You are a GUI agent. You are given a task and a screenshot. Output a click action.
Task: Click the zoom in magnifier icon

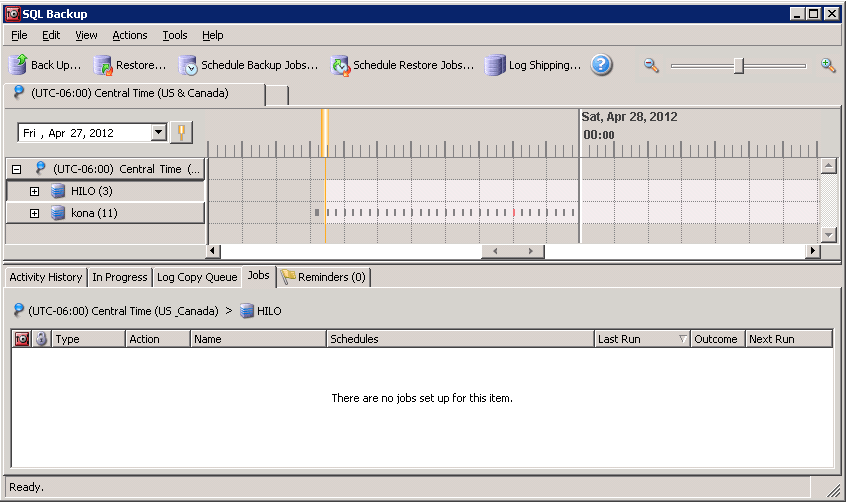click(x=828, y=65)
